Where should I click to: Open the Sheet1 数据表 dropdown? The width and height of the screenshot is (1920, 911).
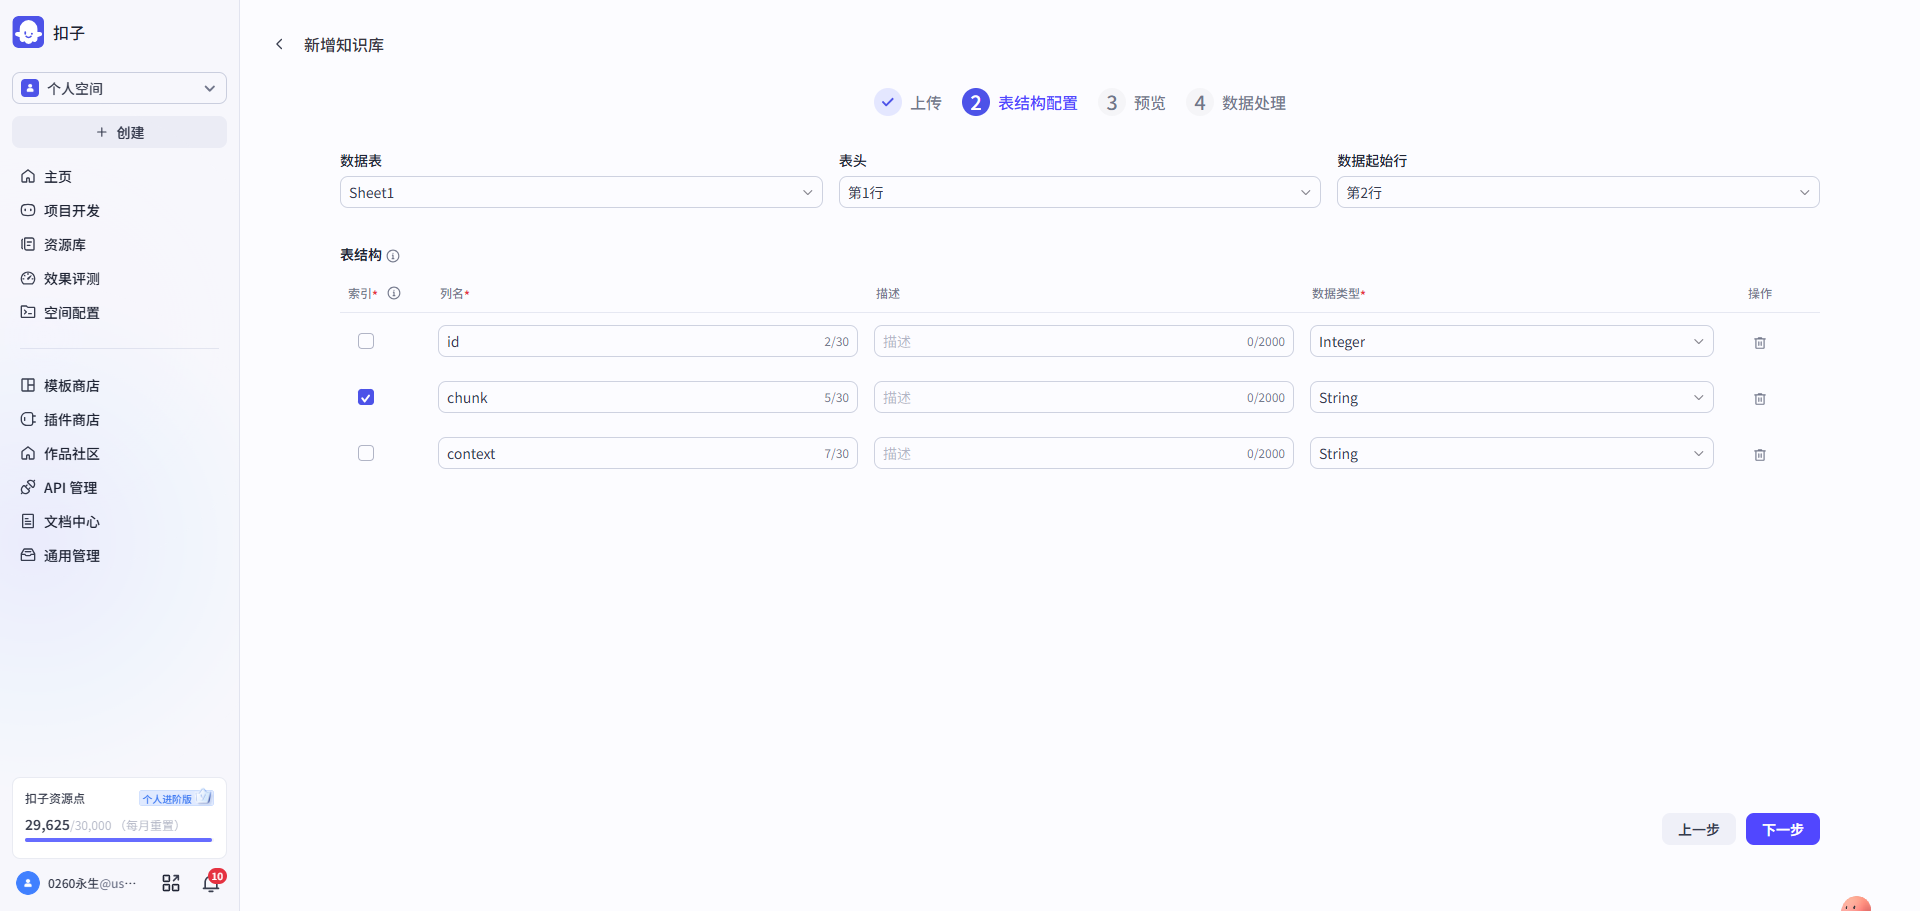pos(580,192)
